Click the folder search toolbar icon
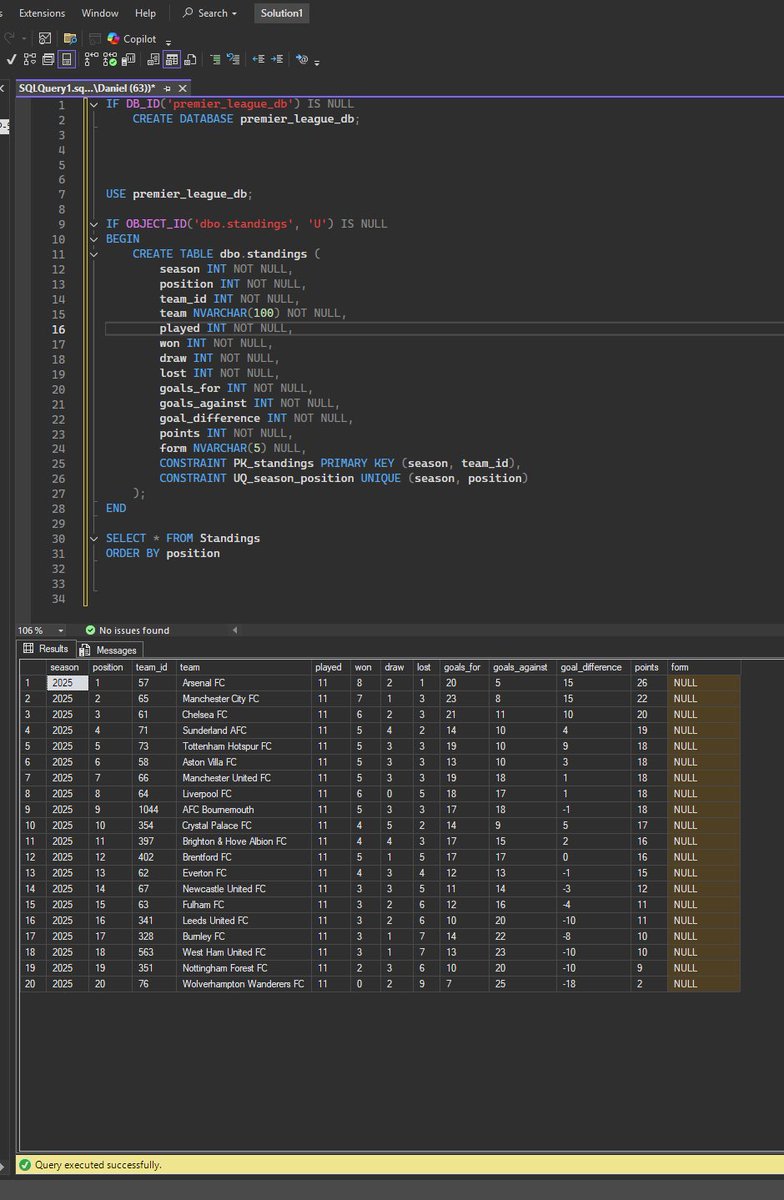 click(70, 38)
